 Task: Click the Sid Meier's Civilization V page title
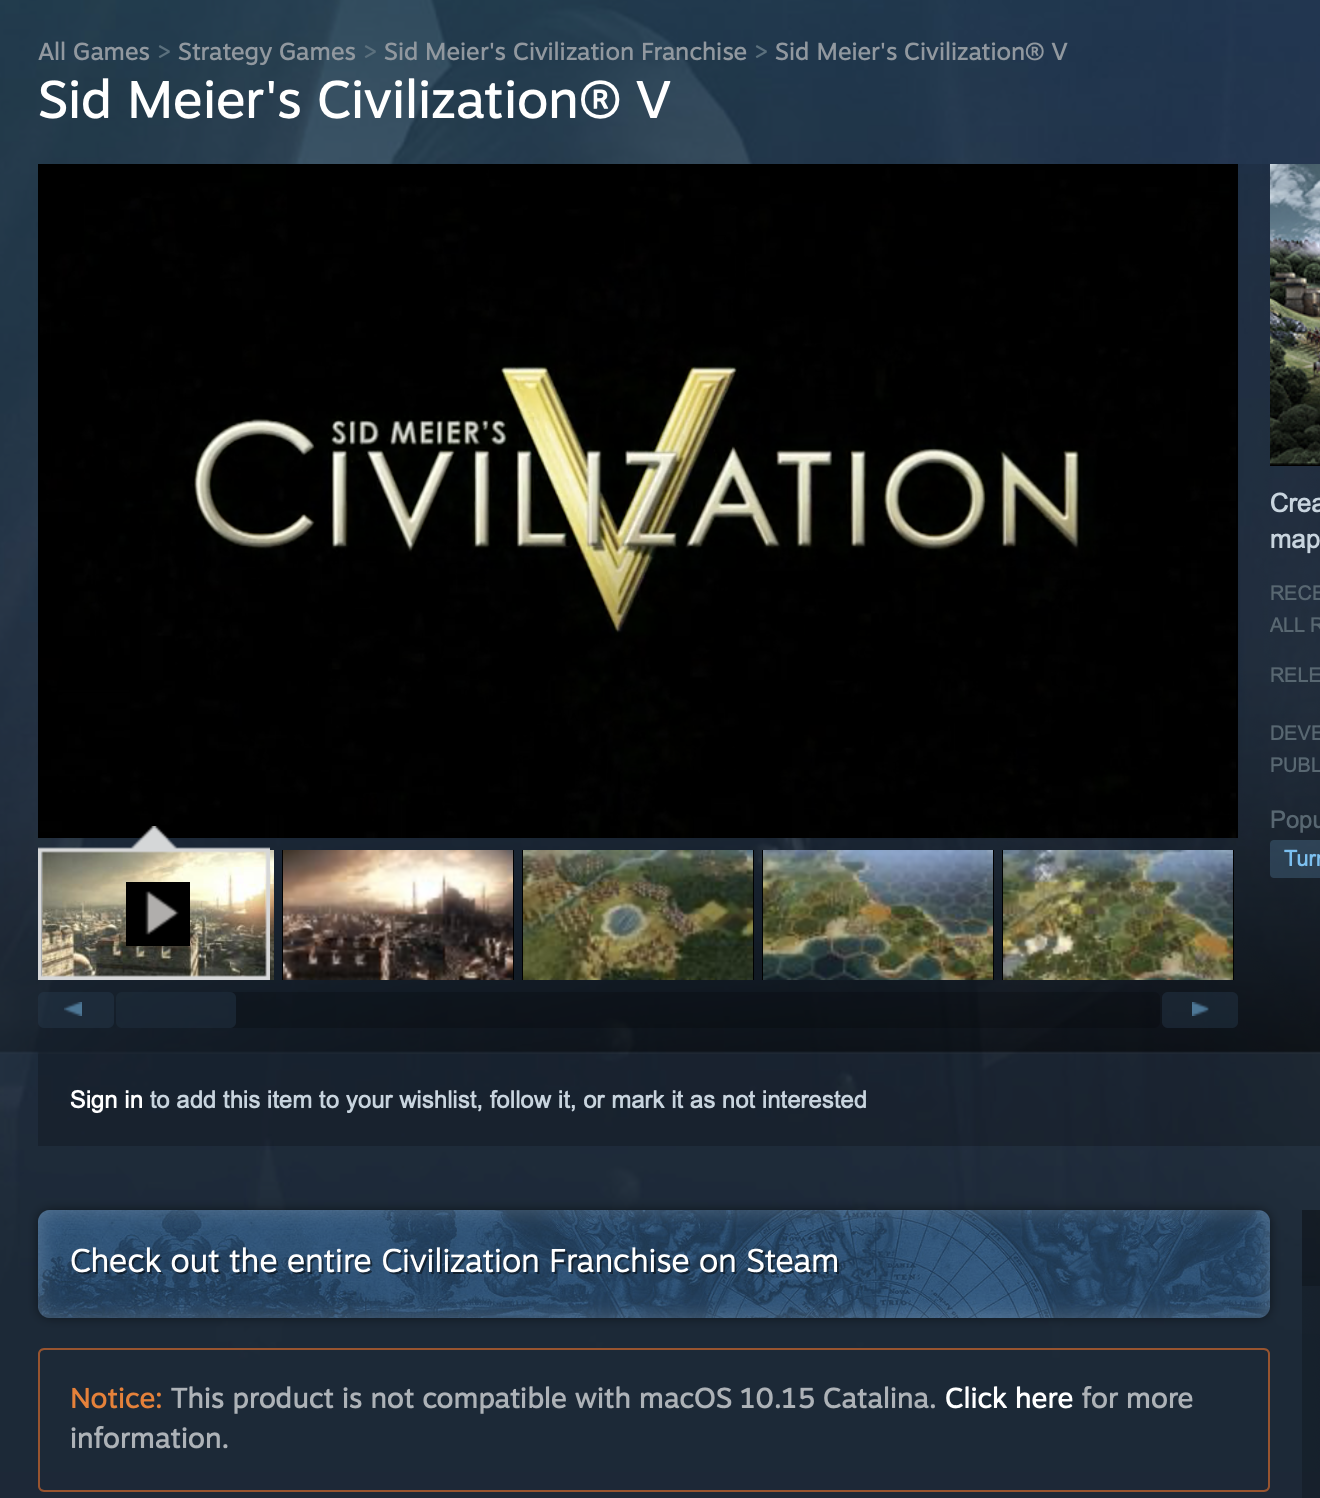(x=354, y=101)
